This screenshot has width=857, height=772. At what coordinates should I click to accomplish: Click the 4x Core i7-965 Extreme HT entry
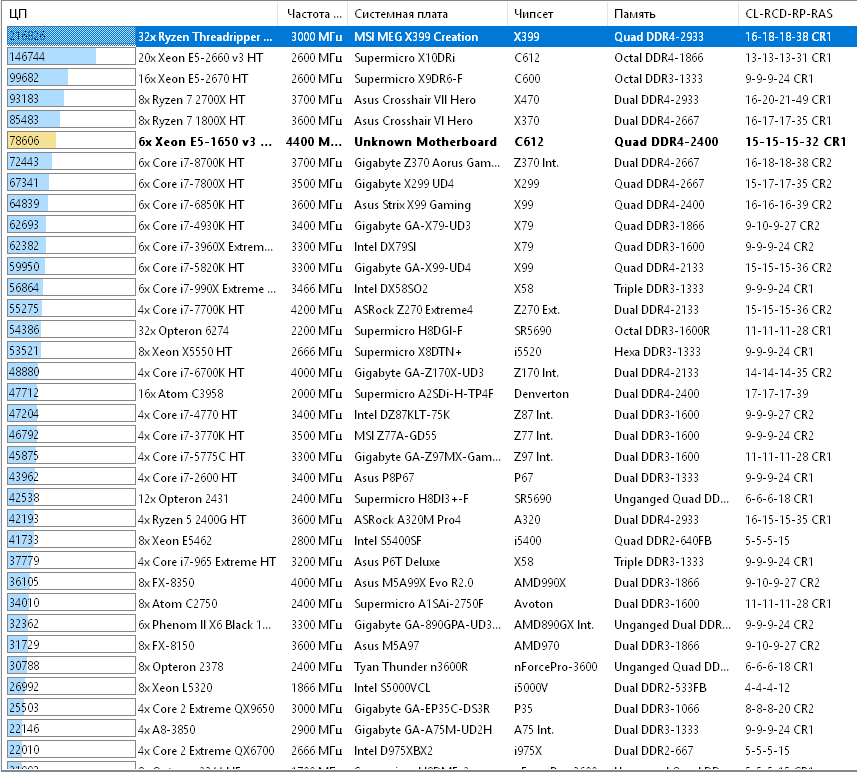click(x=207, y=562)
